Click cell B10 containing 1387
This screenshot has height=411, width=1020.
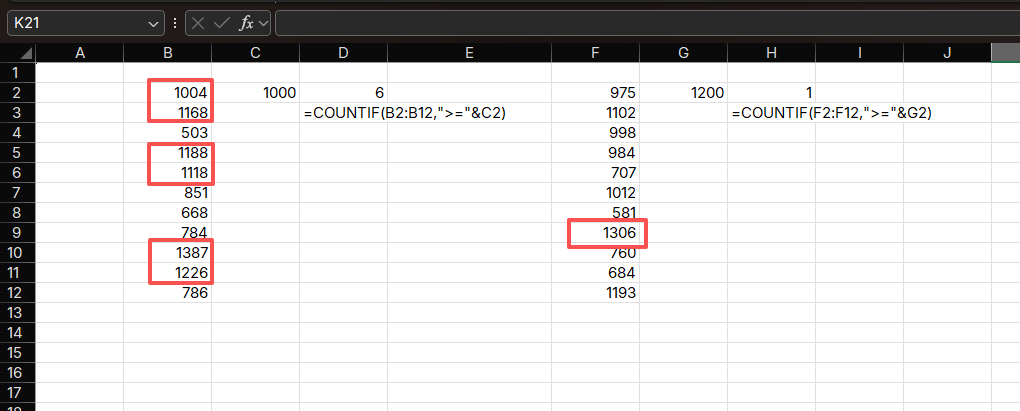(x=168, y=253)
